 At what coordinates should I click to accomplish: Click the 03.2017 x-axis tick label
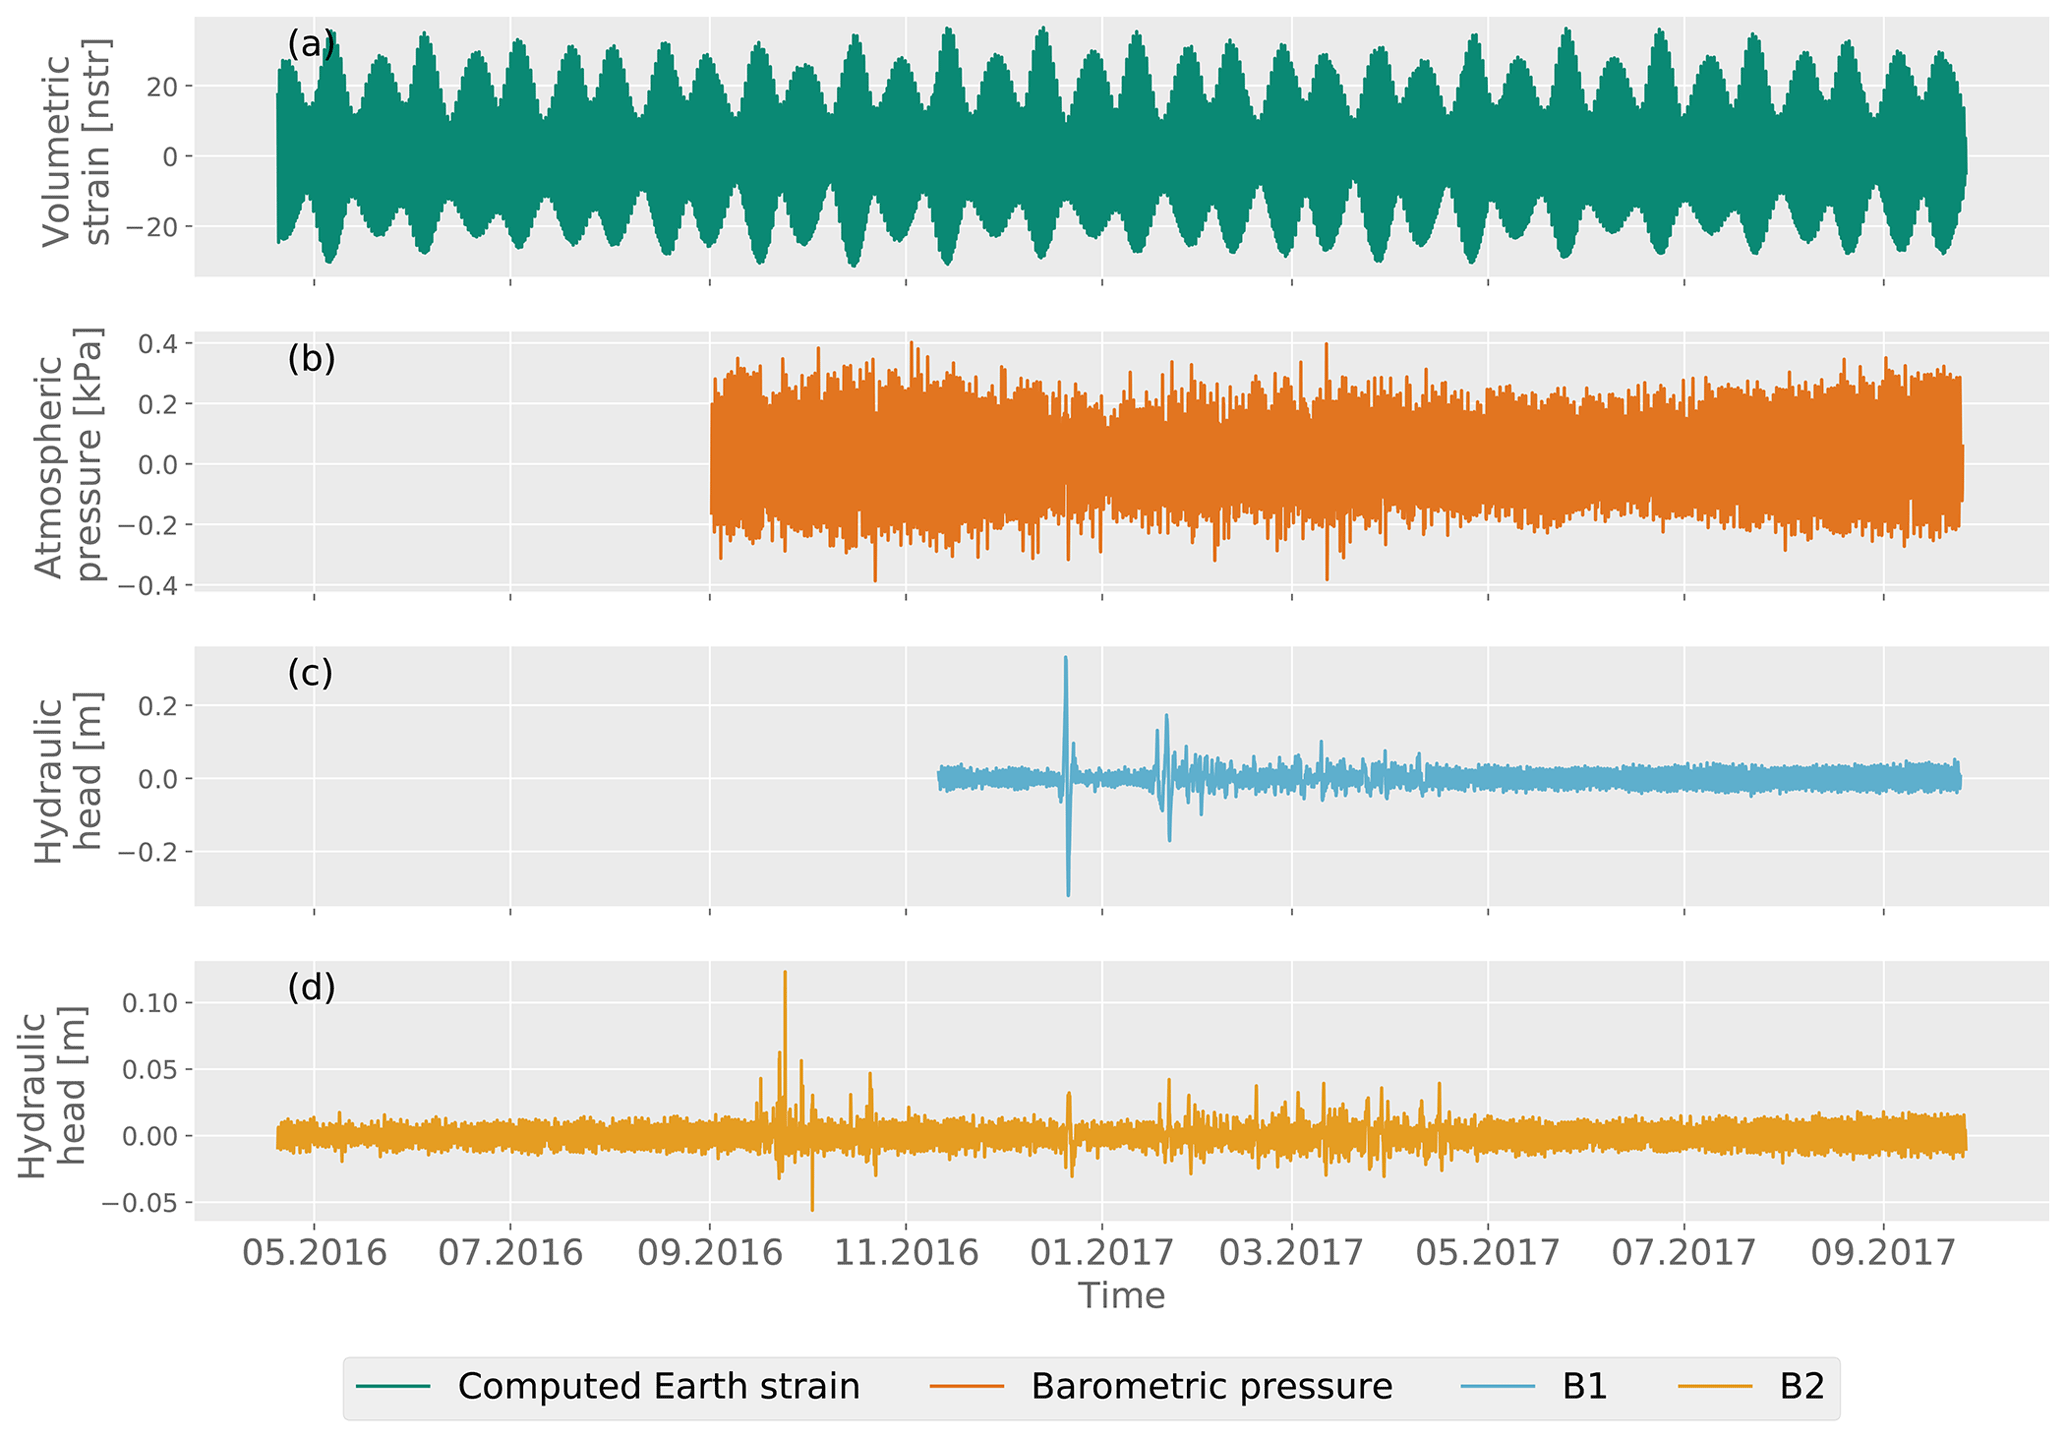pyautogui.click(x=1292, y=1253)
